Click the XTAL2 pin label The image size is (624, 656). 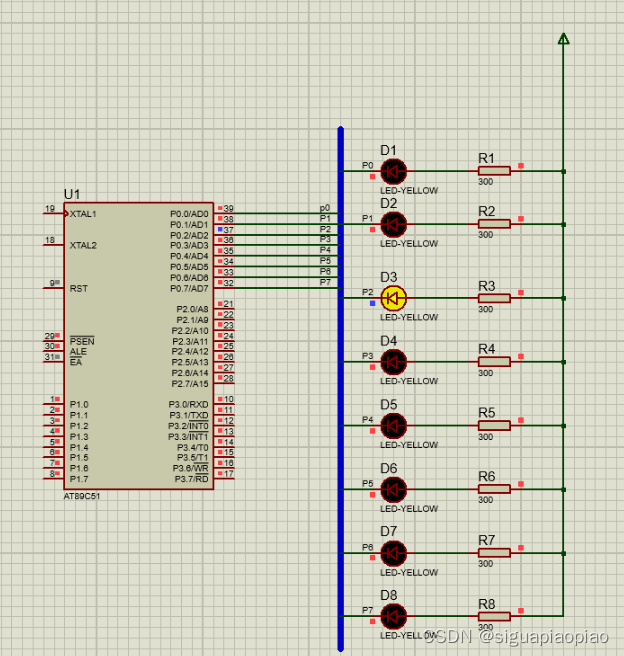83,245
